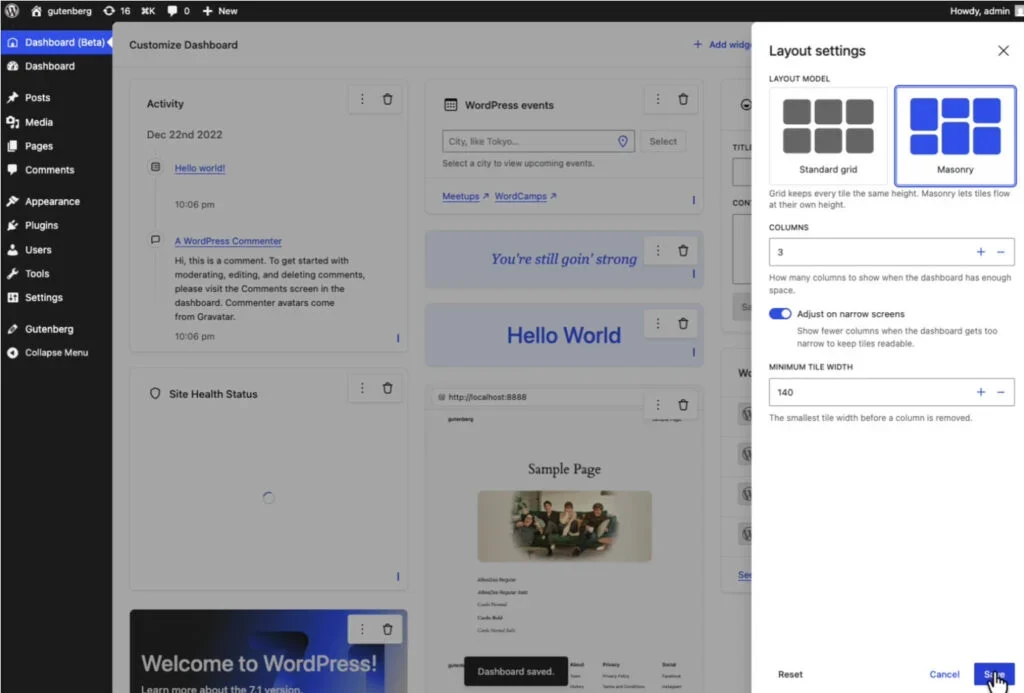Click Collapse Menu in the sidebar
Image resolution: width=1024 pixels, height=693 pixels.
[56, 353]
